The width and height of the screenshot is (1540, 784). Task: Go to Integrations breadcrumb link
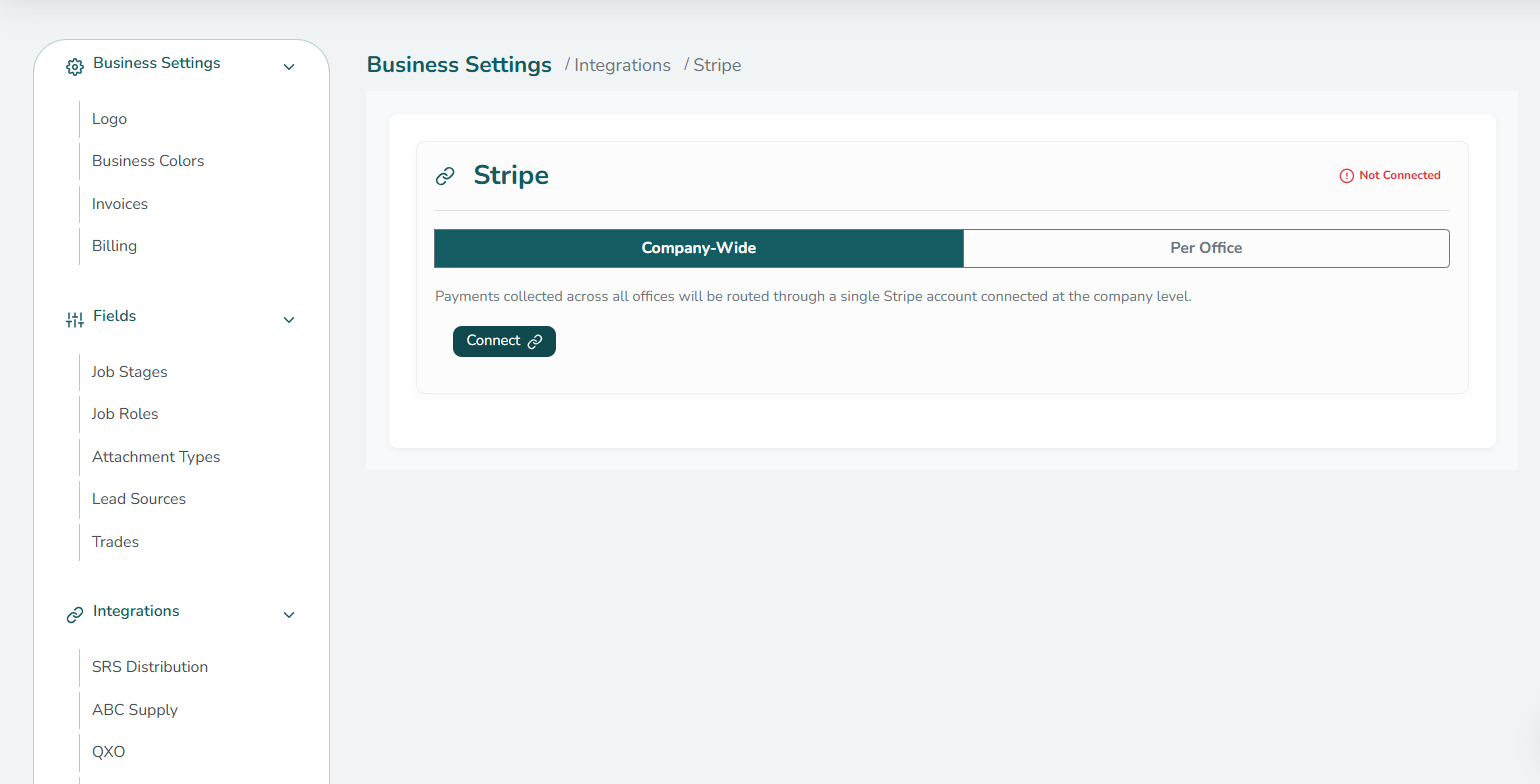622,65
